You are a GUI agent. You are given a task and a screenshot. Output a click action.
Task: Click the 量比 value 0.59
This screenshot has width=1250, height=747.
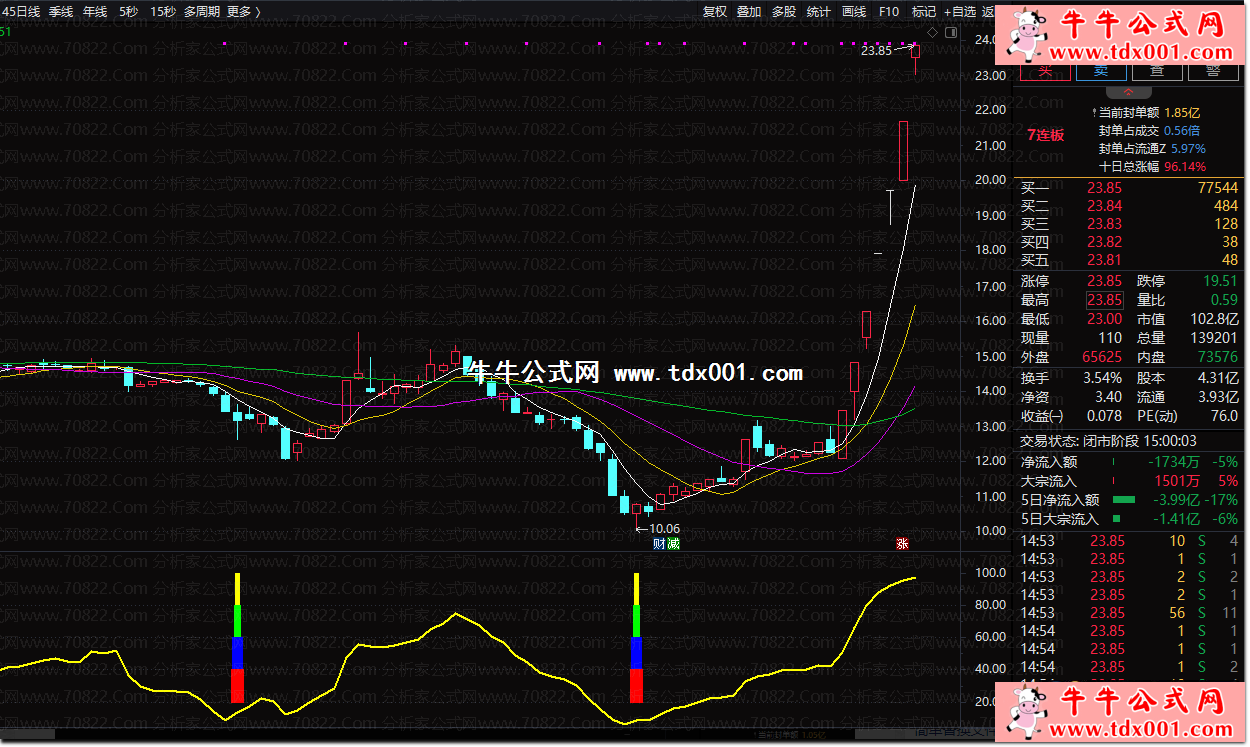[x=1225, y=300]
